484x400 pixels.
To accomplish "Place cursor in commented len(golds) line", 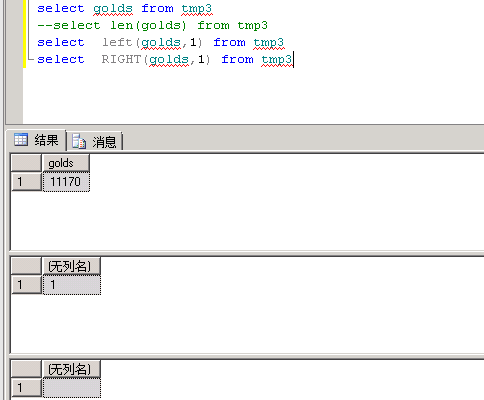I will pyautogui.click(x=152, y=26).
